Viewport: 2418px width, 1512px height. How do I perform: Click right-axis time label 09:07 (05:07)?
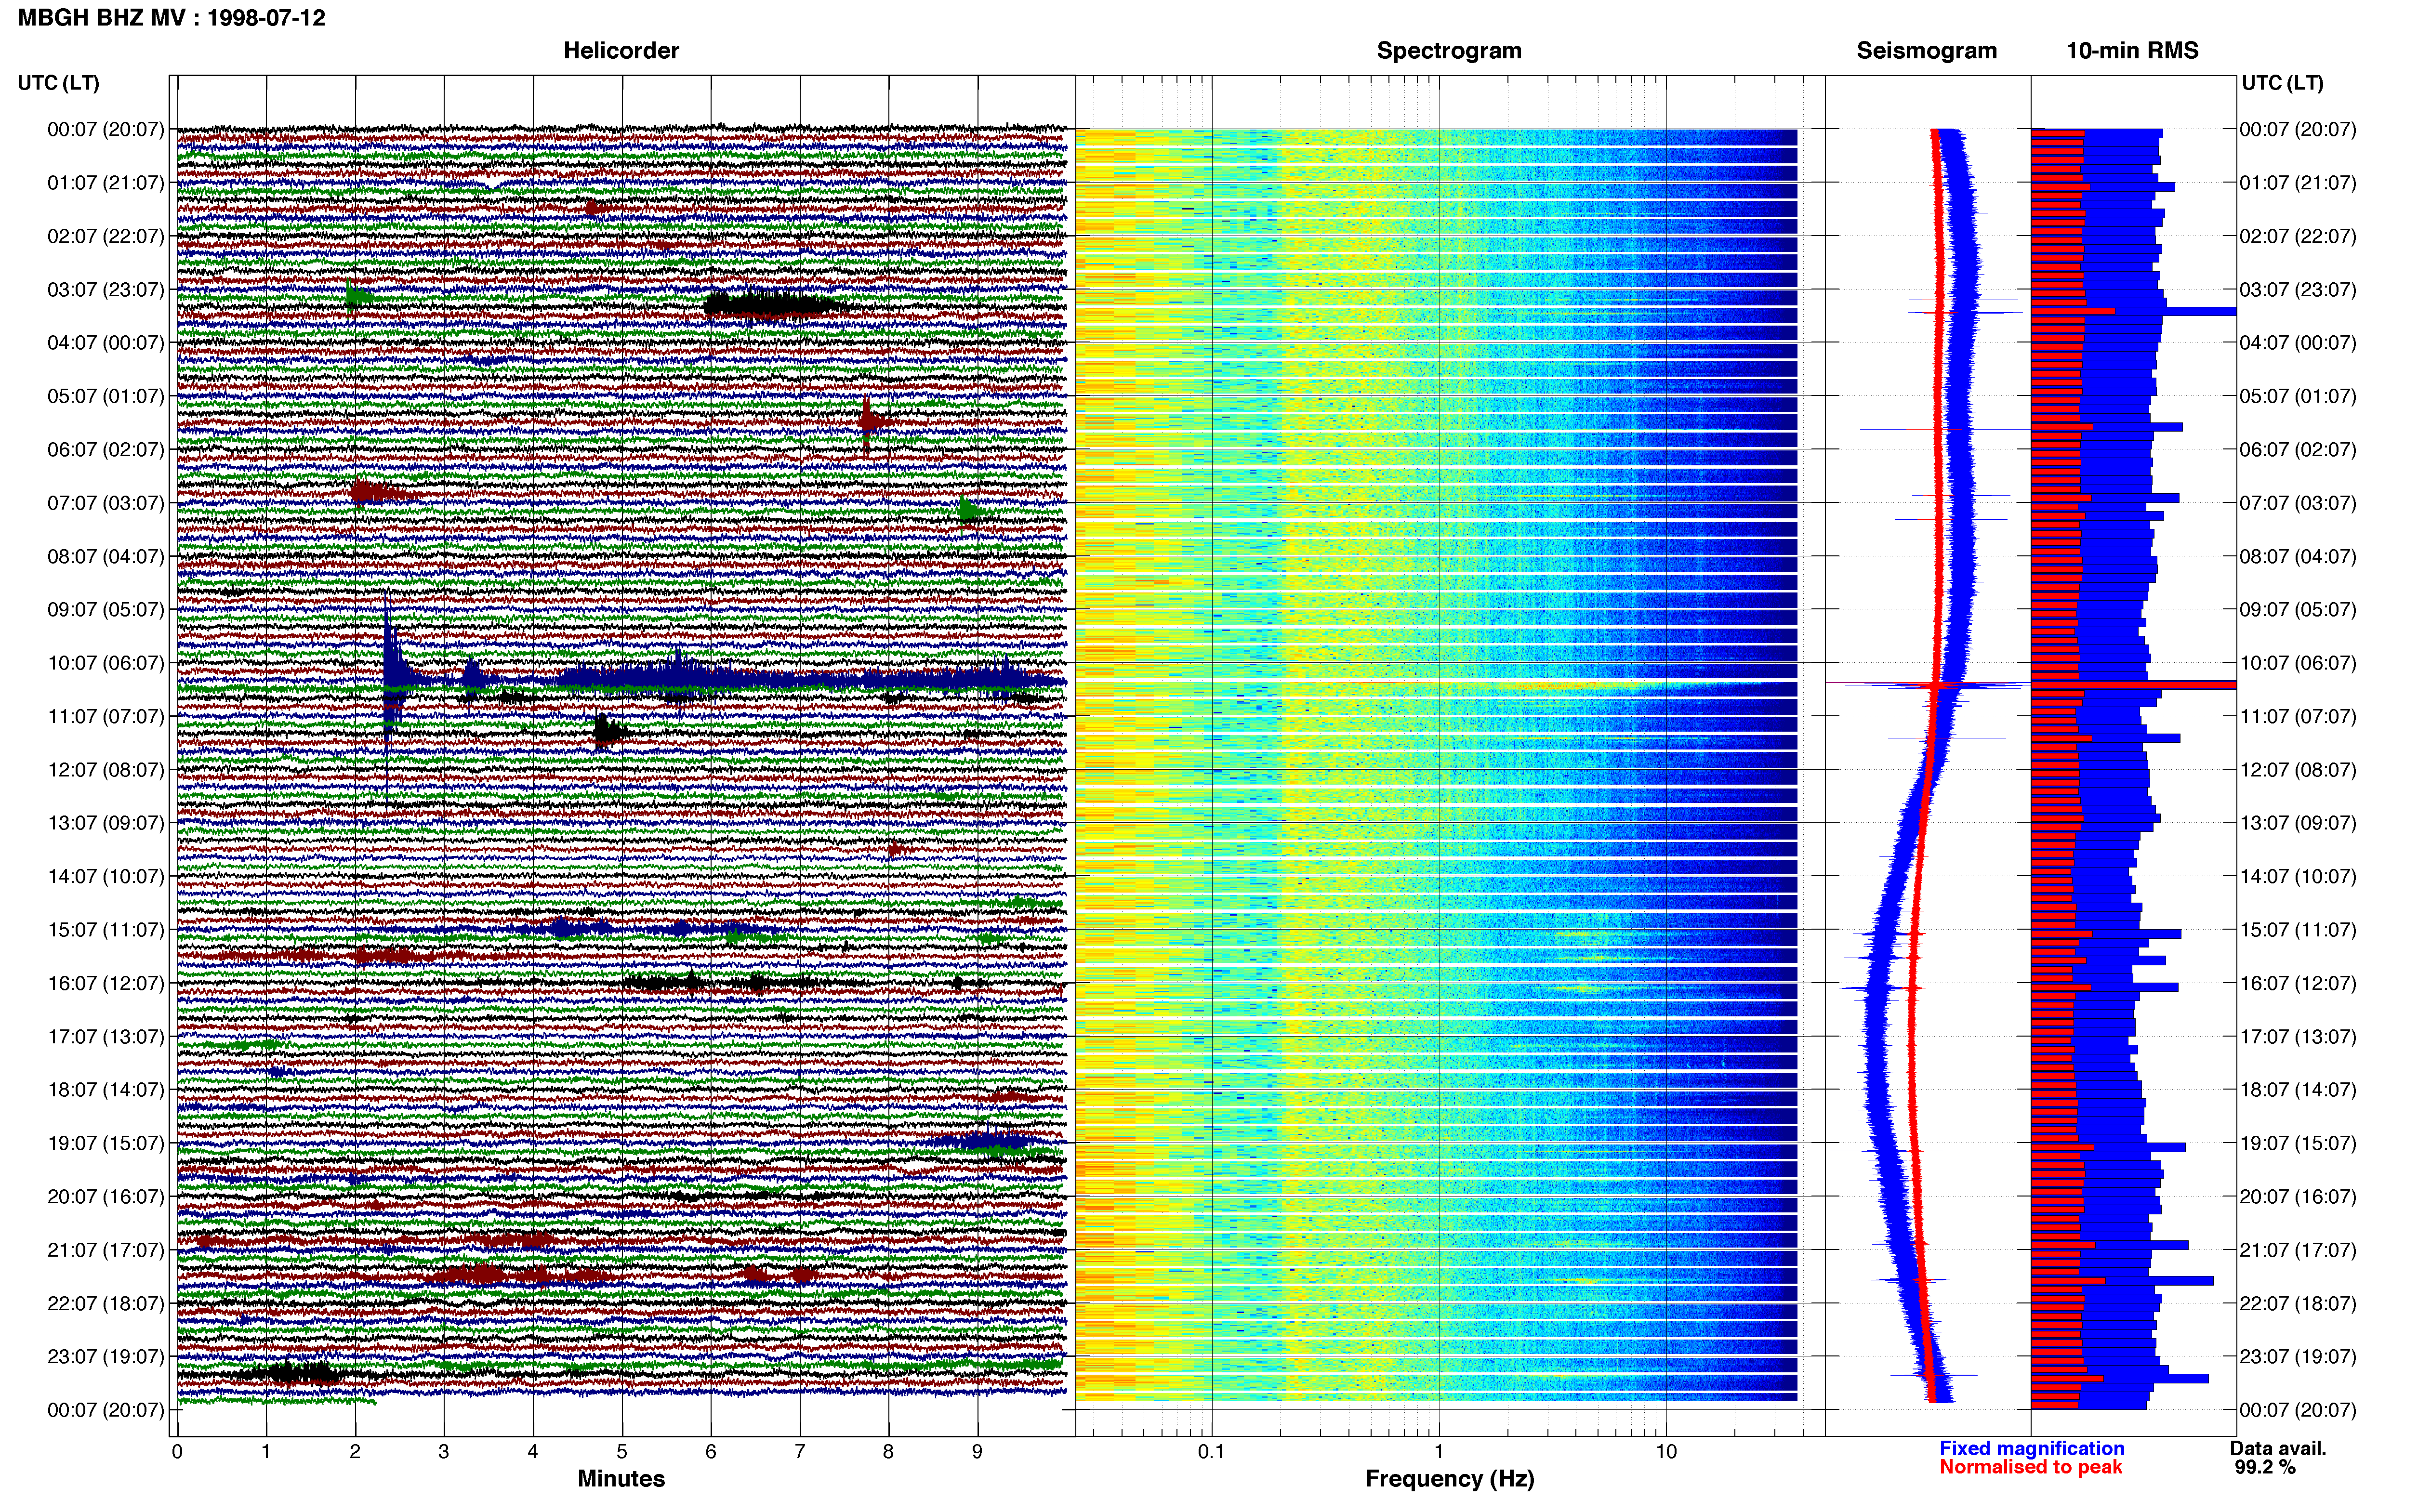[x=2298, y=610]
